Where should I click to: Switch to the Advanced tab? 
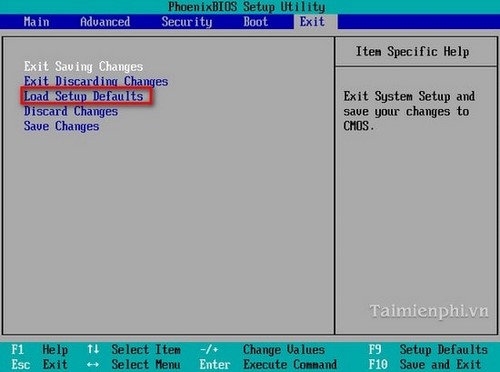pyautogui.click(x=105, y=22)
